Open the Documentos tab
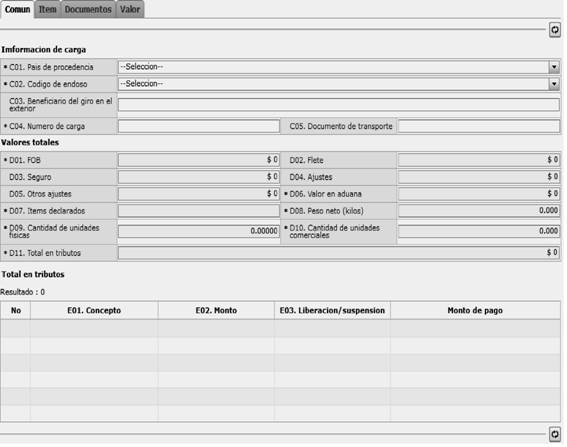The width and height of the screenshot is (567, 447). [x=88, y=9]
